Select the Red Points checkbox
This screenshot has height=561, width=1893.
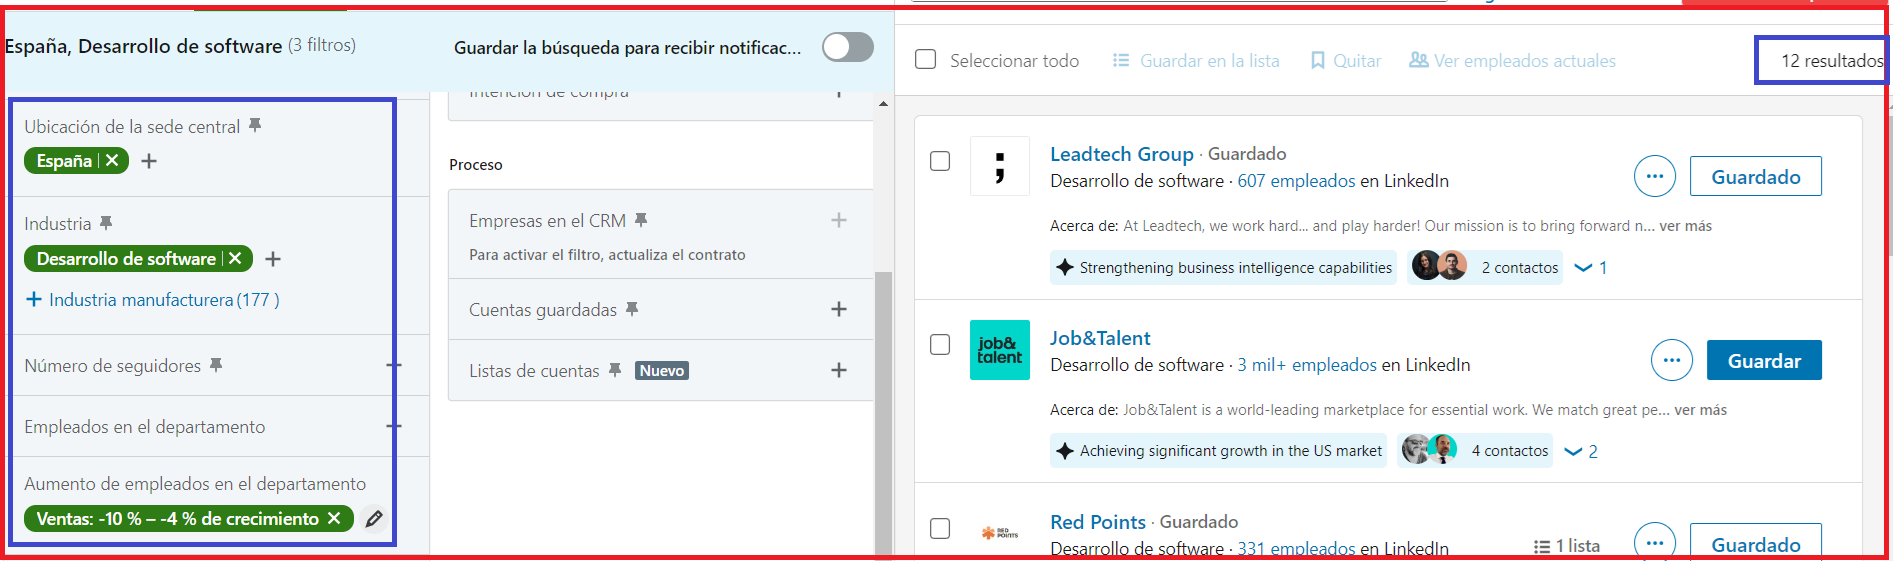point(940,529)
